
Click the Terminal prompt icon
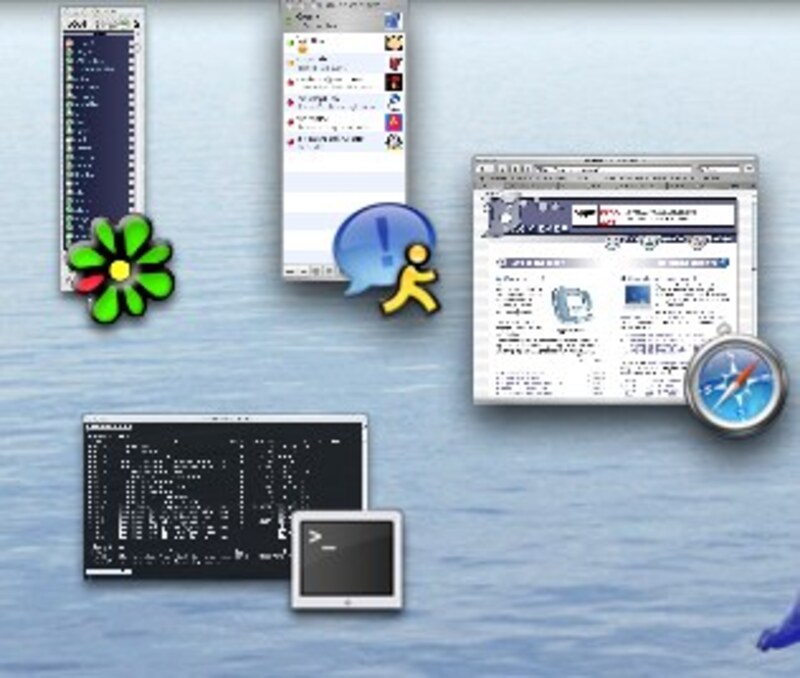coord(347,560)
